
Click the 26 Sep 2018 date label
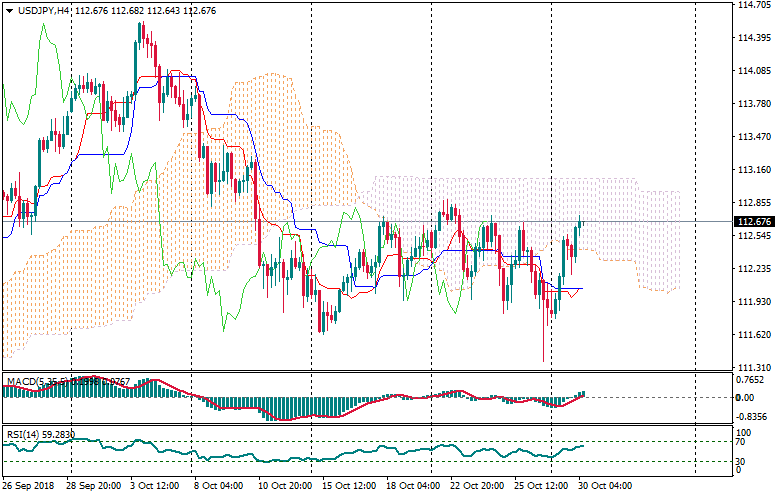[29, 486]
